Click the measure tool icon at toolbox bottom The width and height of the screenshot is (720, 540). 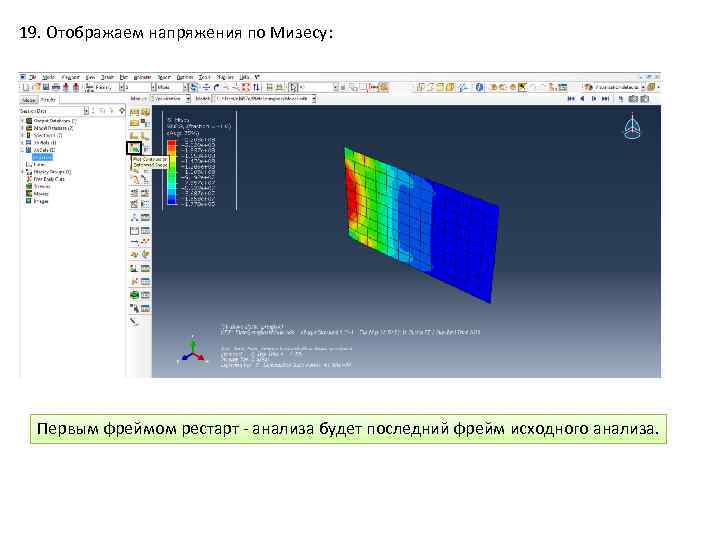tap(135, 322)
